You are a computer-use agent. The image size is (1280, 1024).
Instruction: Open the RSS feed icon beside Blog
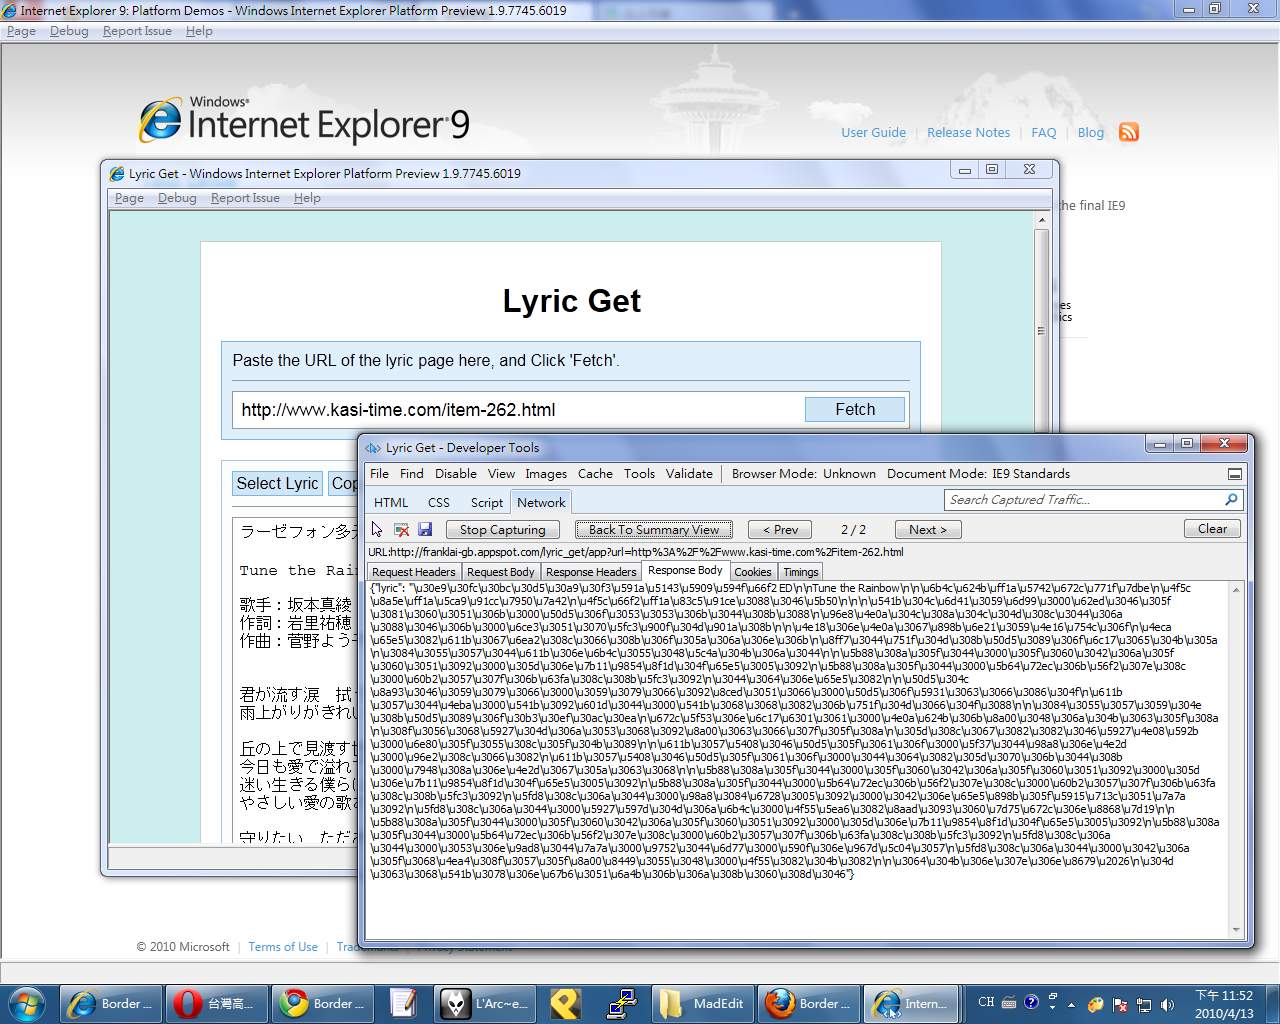[1129, 132]
